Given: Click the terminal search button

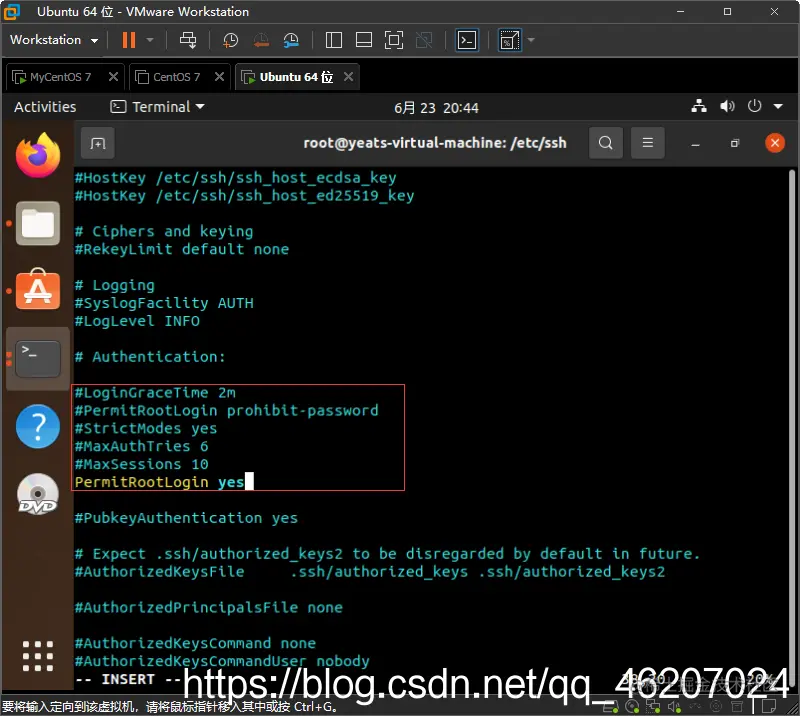Looking at the screenshot, I should coord(606,143).
